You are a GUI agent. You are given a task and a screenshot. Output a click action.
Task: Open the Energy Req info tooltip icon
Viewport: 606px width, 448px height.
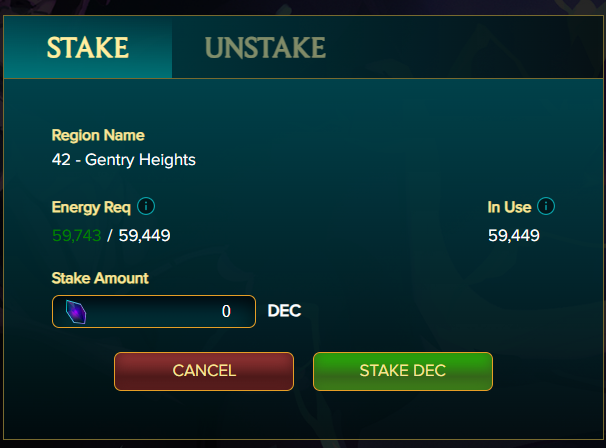pos(146,206)
